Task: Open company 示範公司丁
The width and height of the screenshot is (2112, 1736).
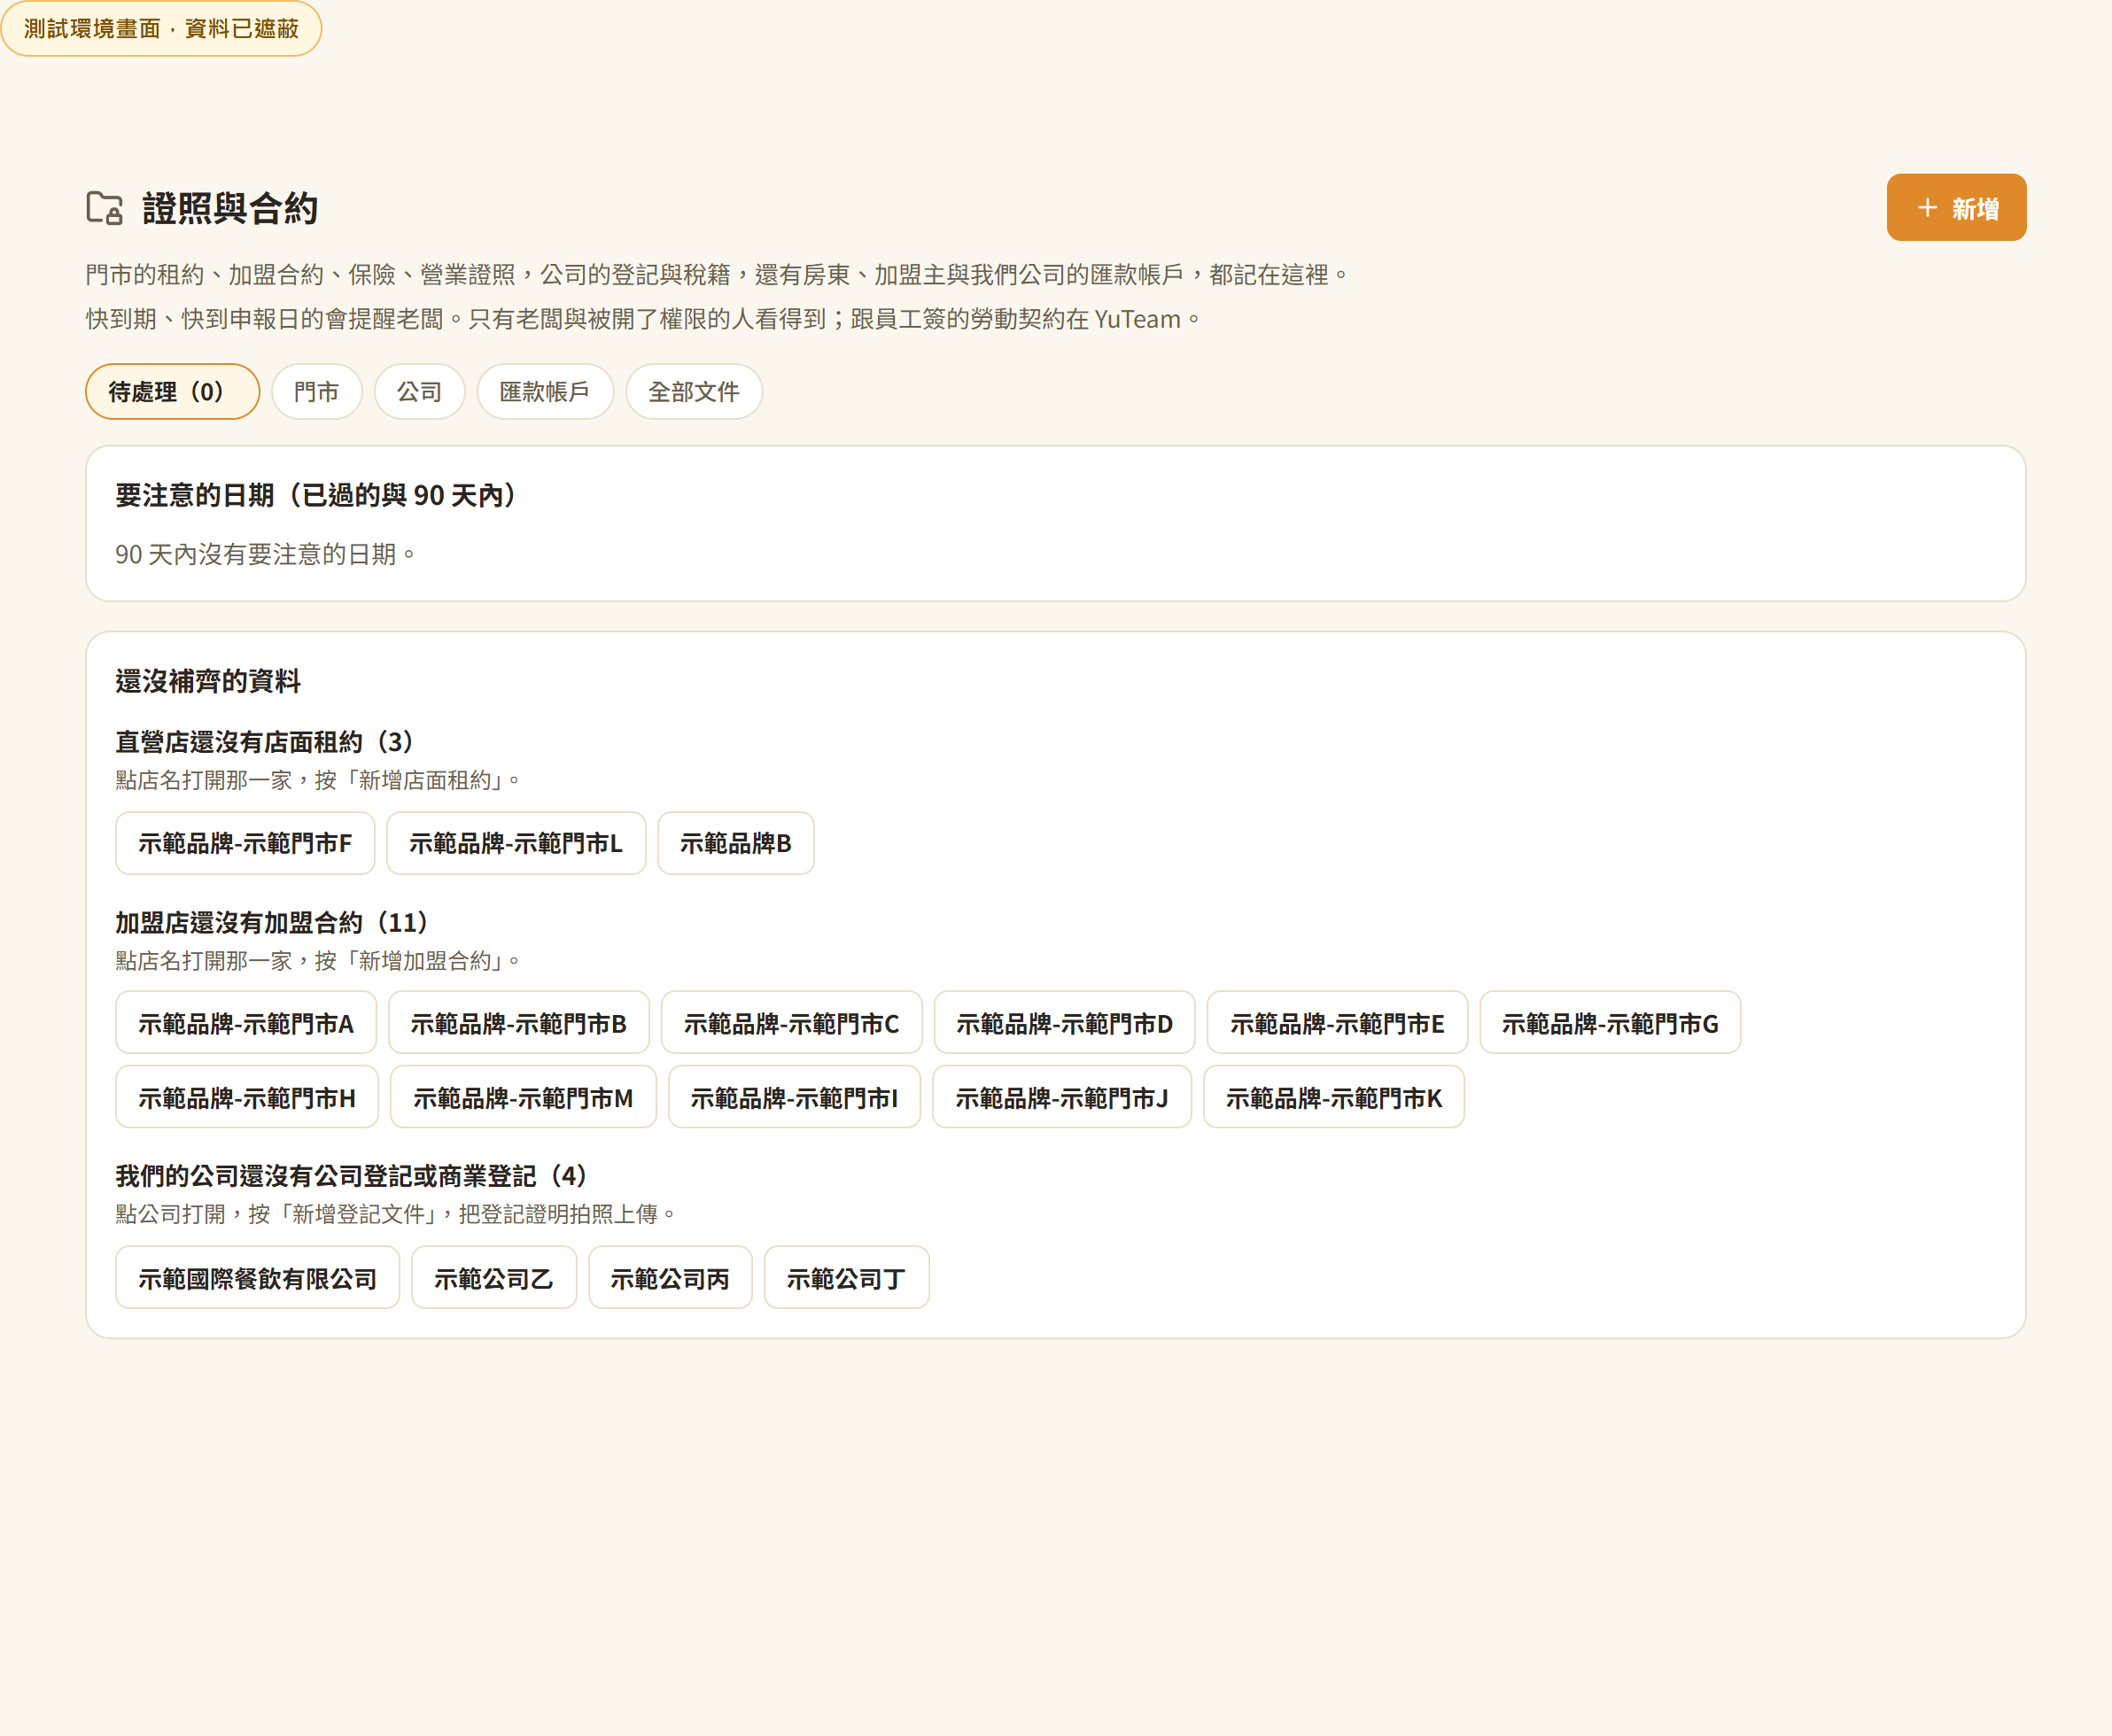Action: [847, 1277]
